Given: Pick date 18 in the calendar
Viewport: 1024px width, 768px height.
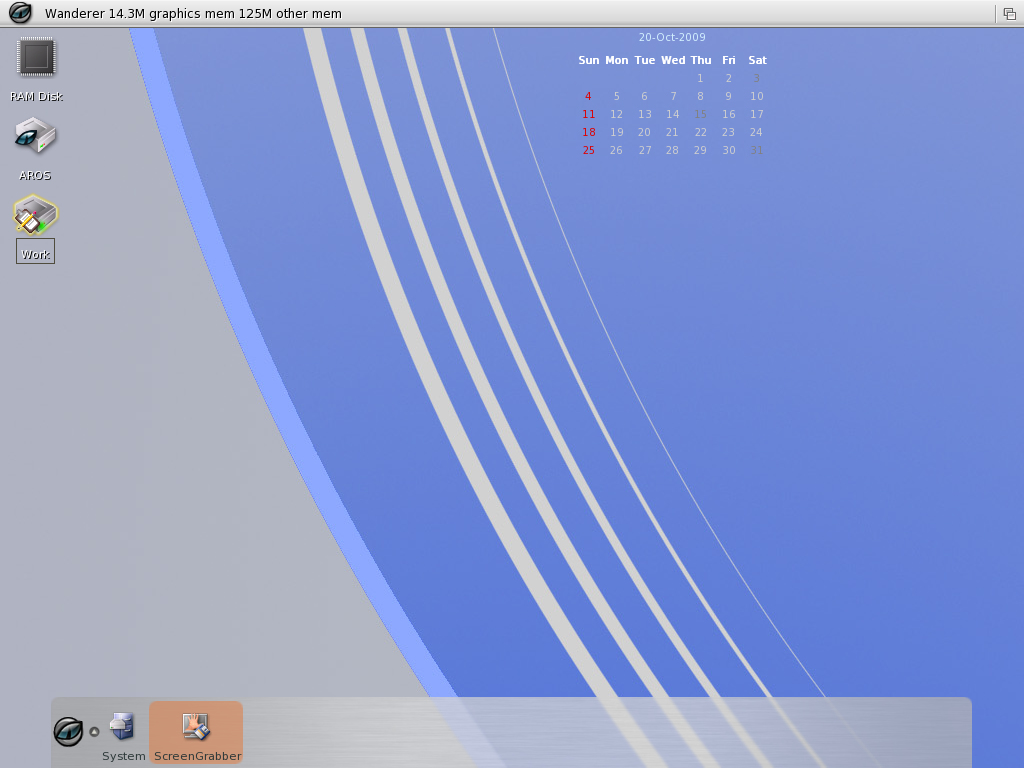Looking at the screenshot, I should [x=588, y=133].
